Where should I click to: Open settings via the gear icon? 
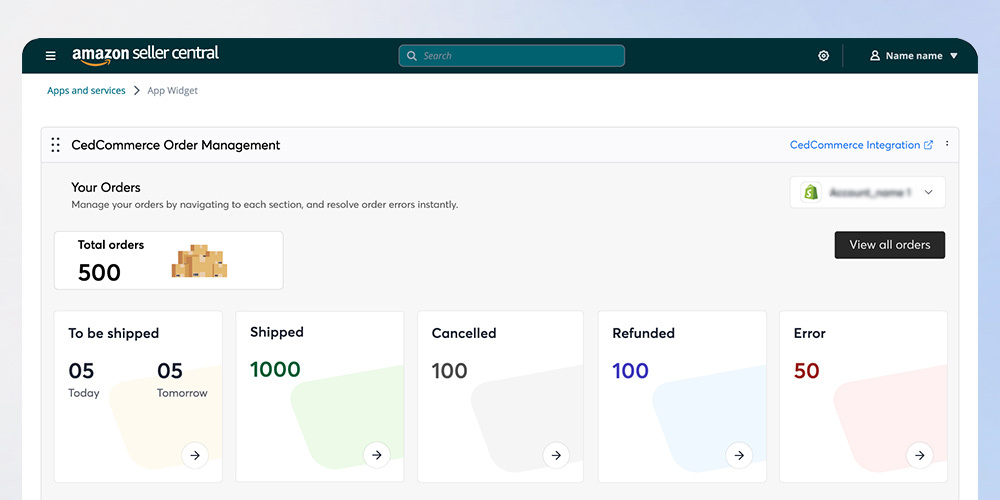click(823, 55)
